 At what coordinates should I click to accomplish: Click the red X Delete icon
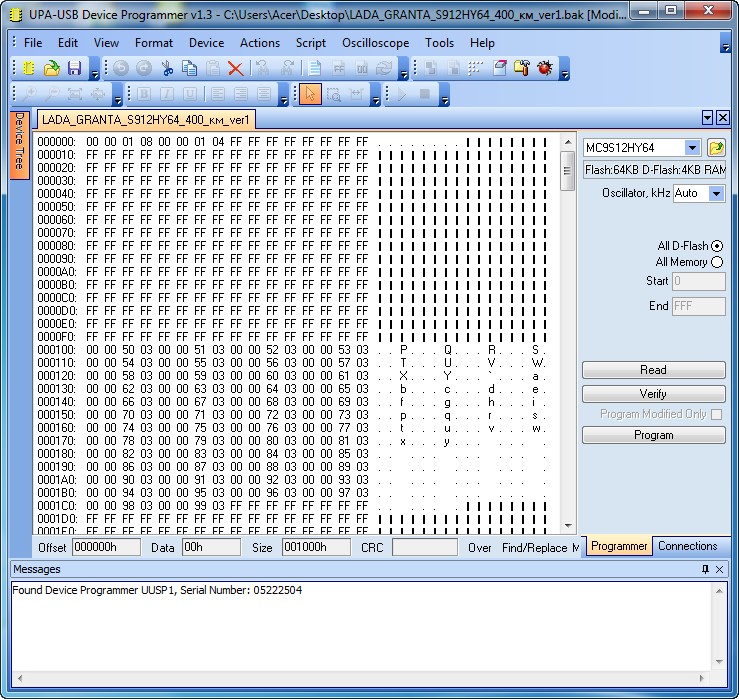pyautogui.click(x=236, y=69)
